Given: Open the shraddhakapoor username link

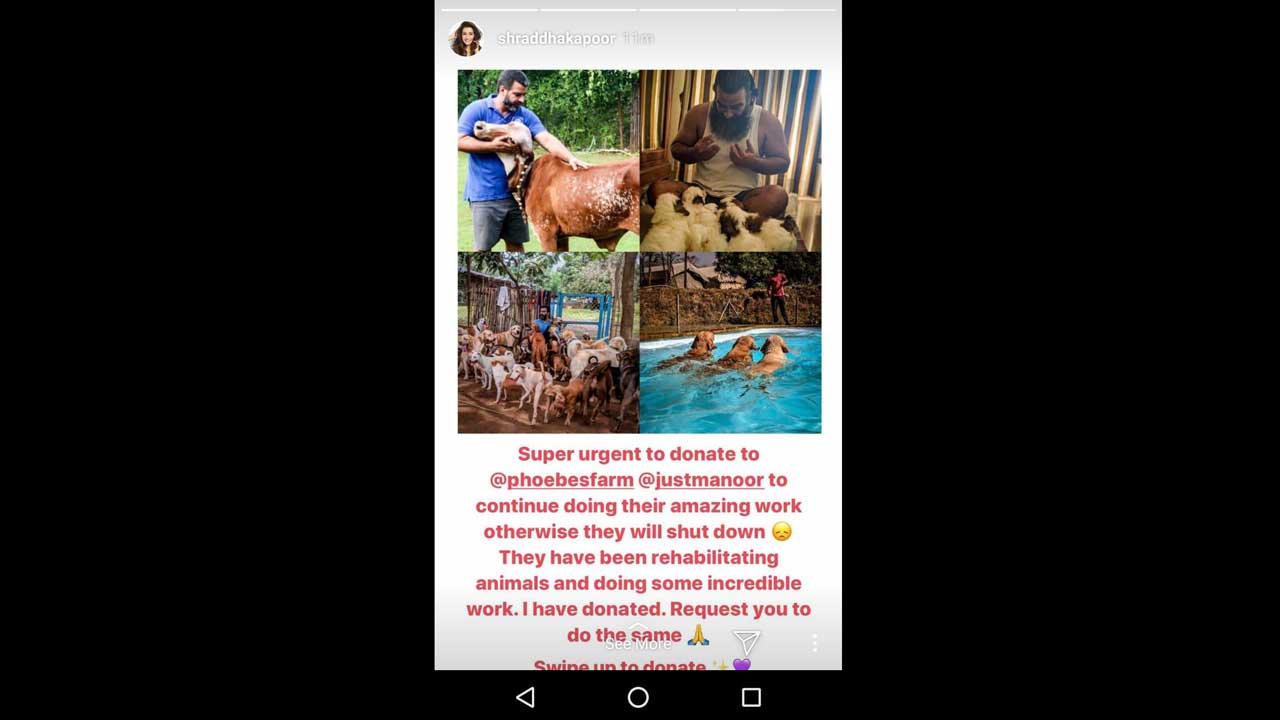Looking at the screenshot, I should tap(556, 38).
